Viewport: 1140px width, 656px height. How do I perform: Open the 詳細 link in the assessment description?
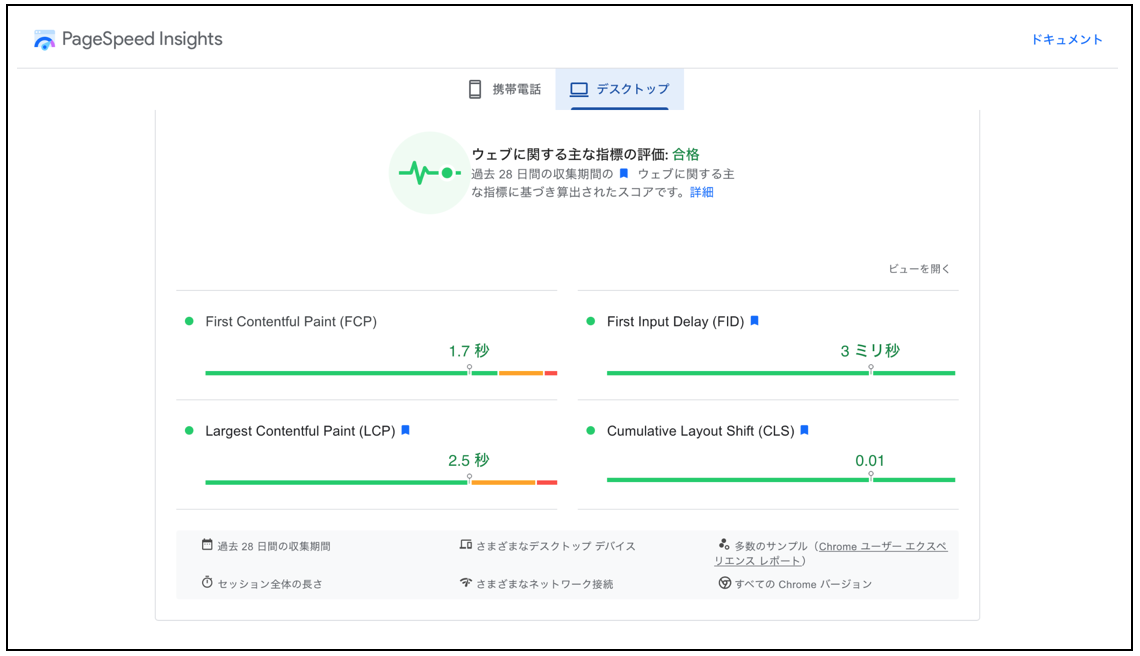coord(702,192)
